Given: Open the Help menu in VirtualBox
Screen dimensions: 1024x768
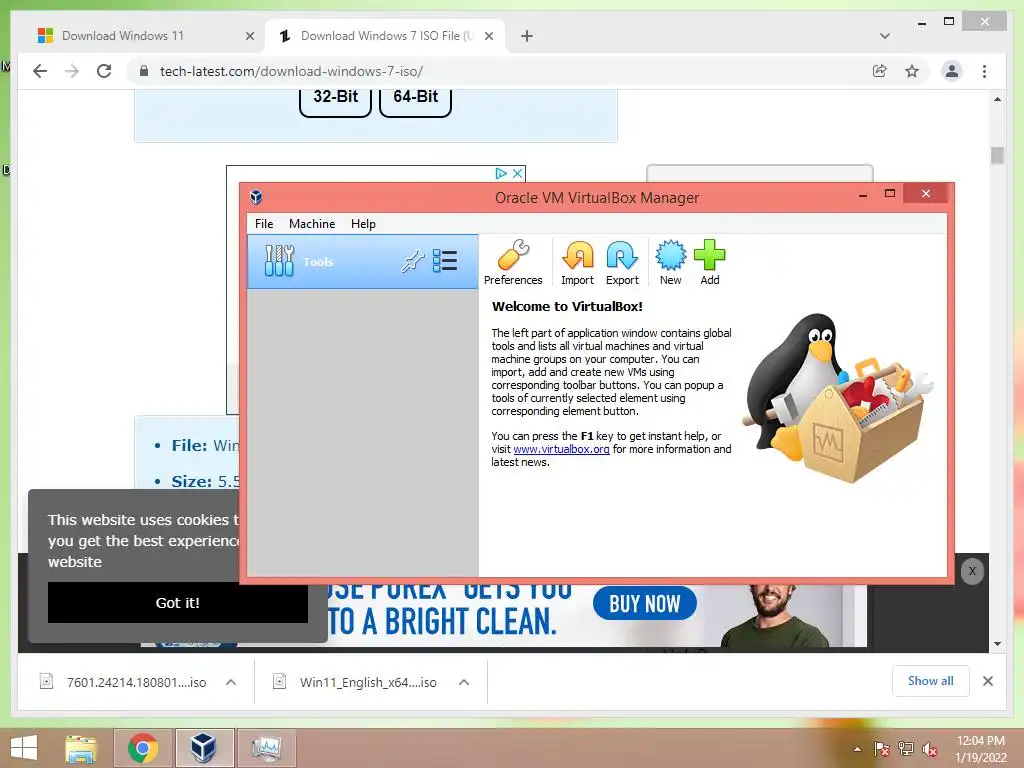Looking at the screenshot, I should [x=363, y=223].
